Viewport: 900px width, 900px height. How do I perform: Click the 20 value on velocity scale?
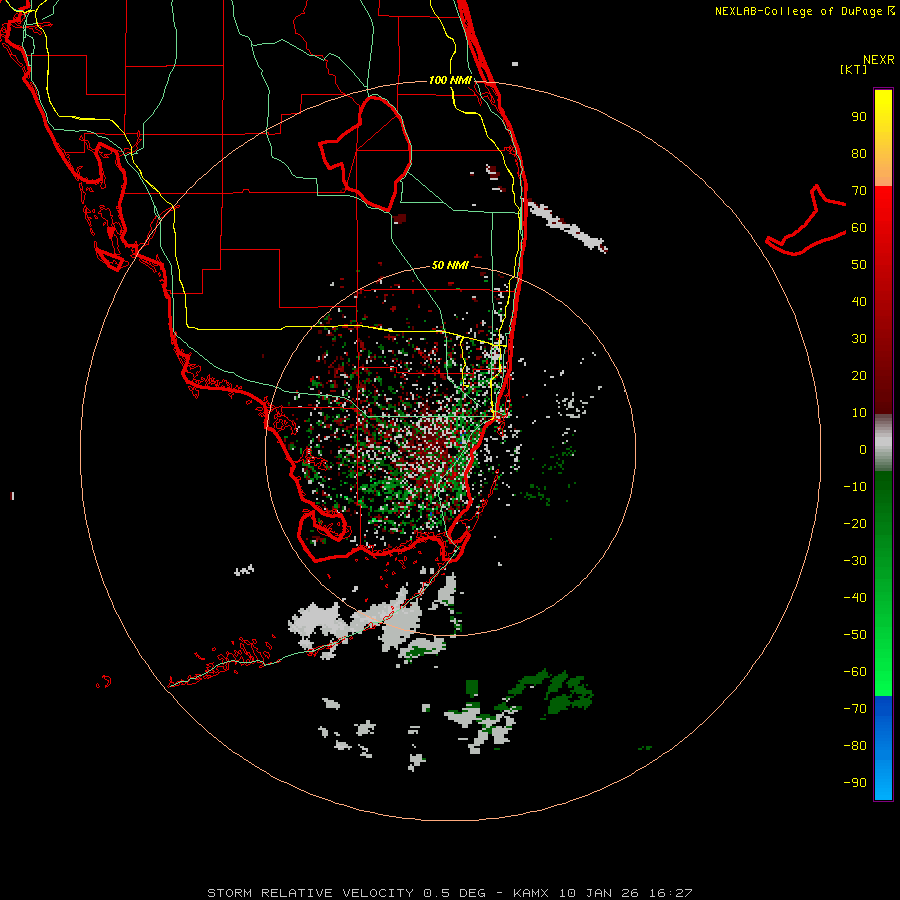[859, 376]
